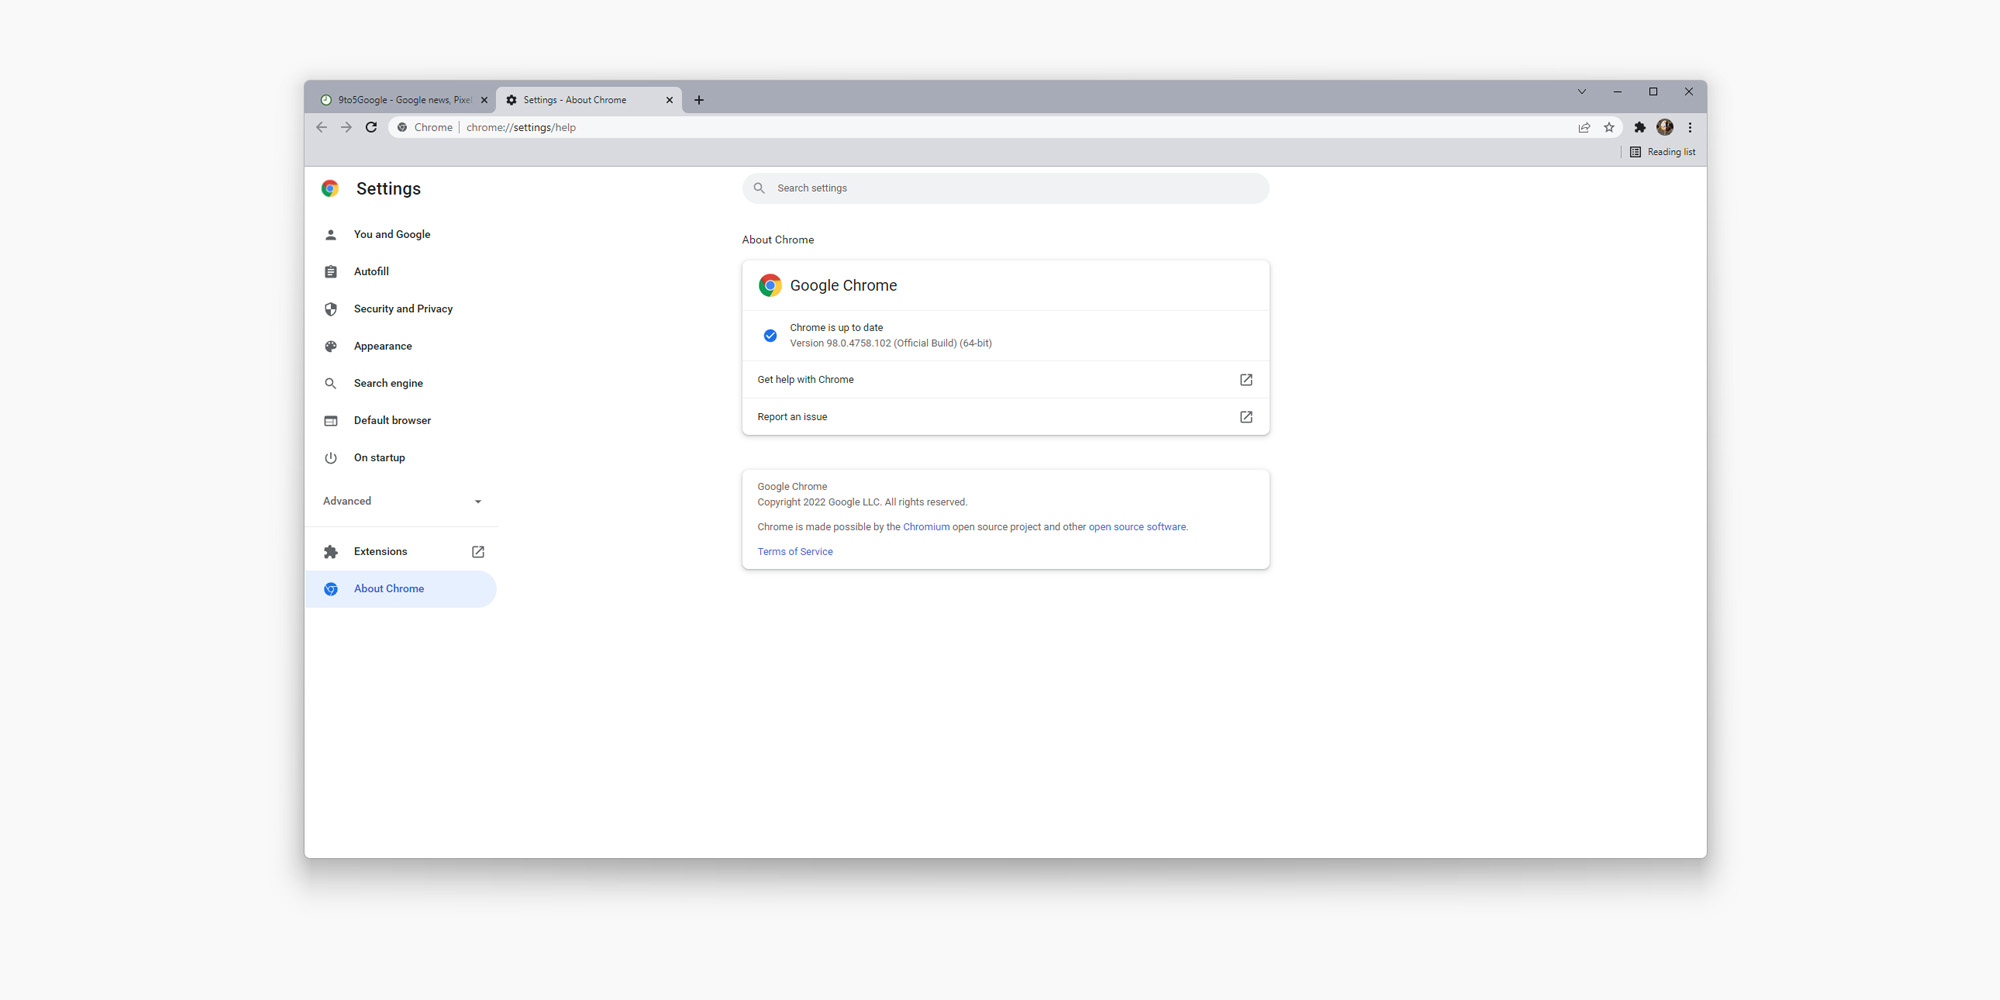This screenshot has height=1000, width=2000.
Task: Open the profile avatar icon
Action: click(1664, 127)
